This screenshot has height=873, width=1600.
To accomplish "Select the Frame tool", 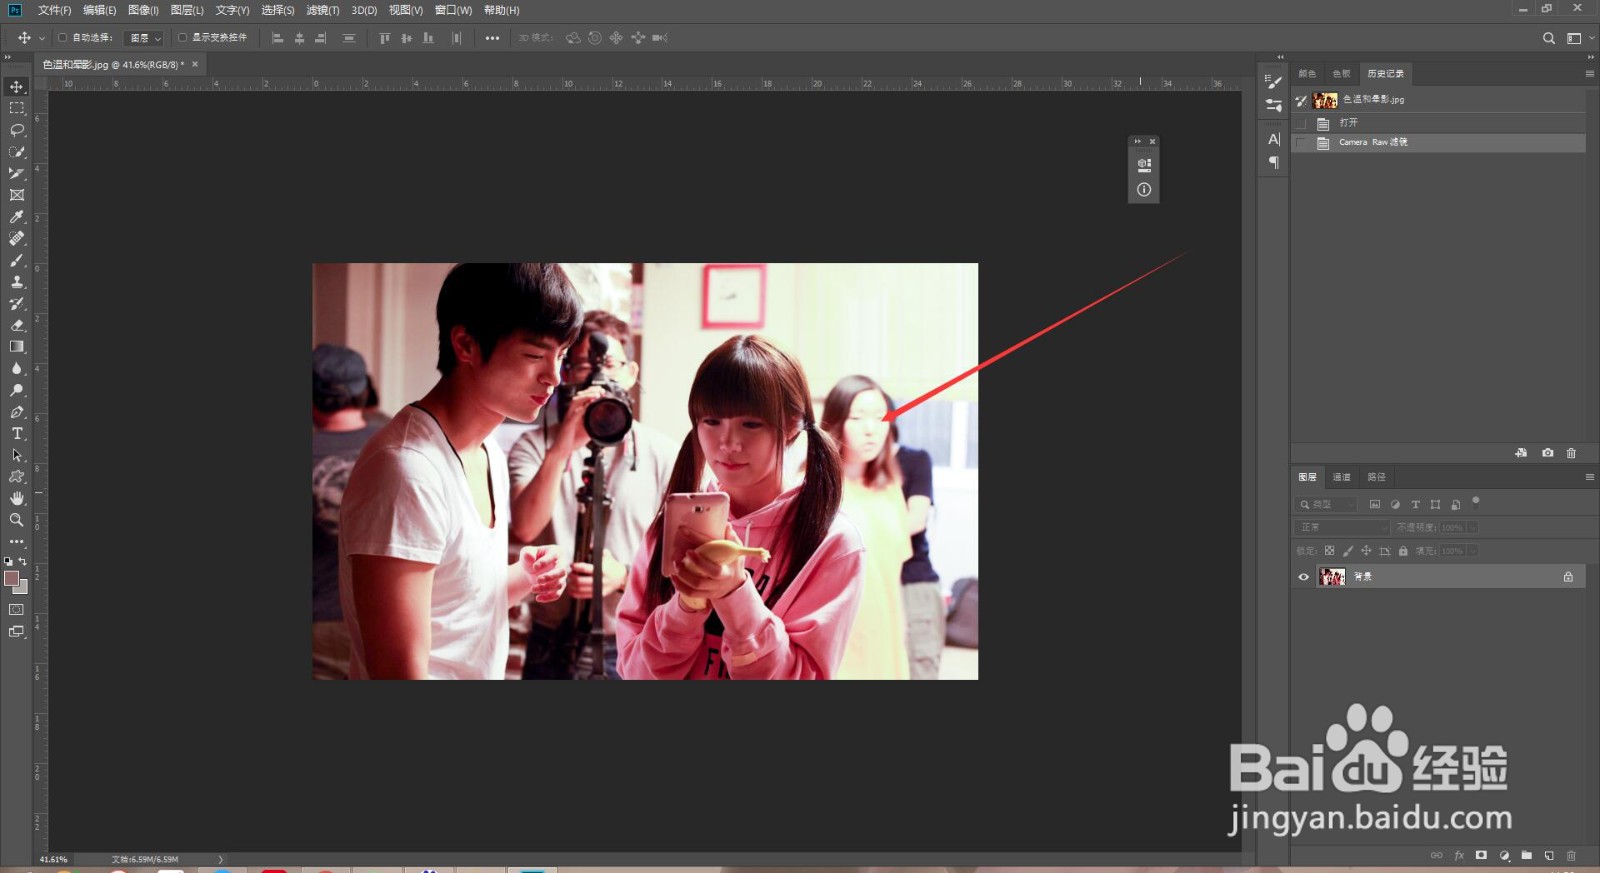I will pyautogui.click(x=17, y=195).
